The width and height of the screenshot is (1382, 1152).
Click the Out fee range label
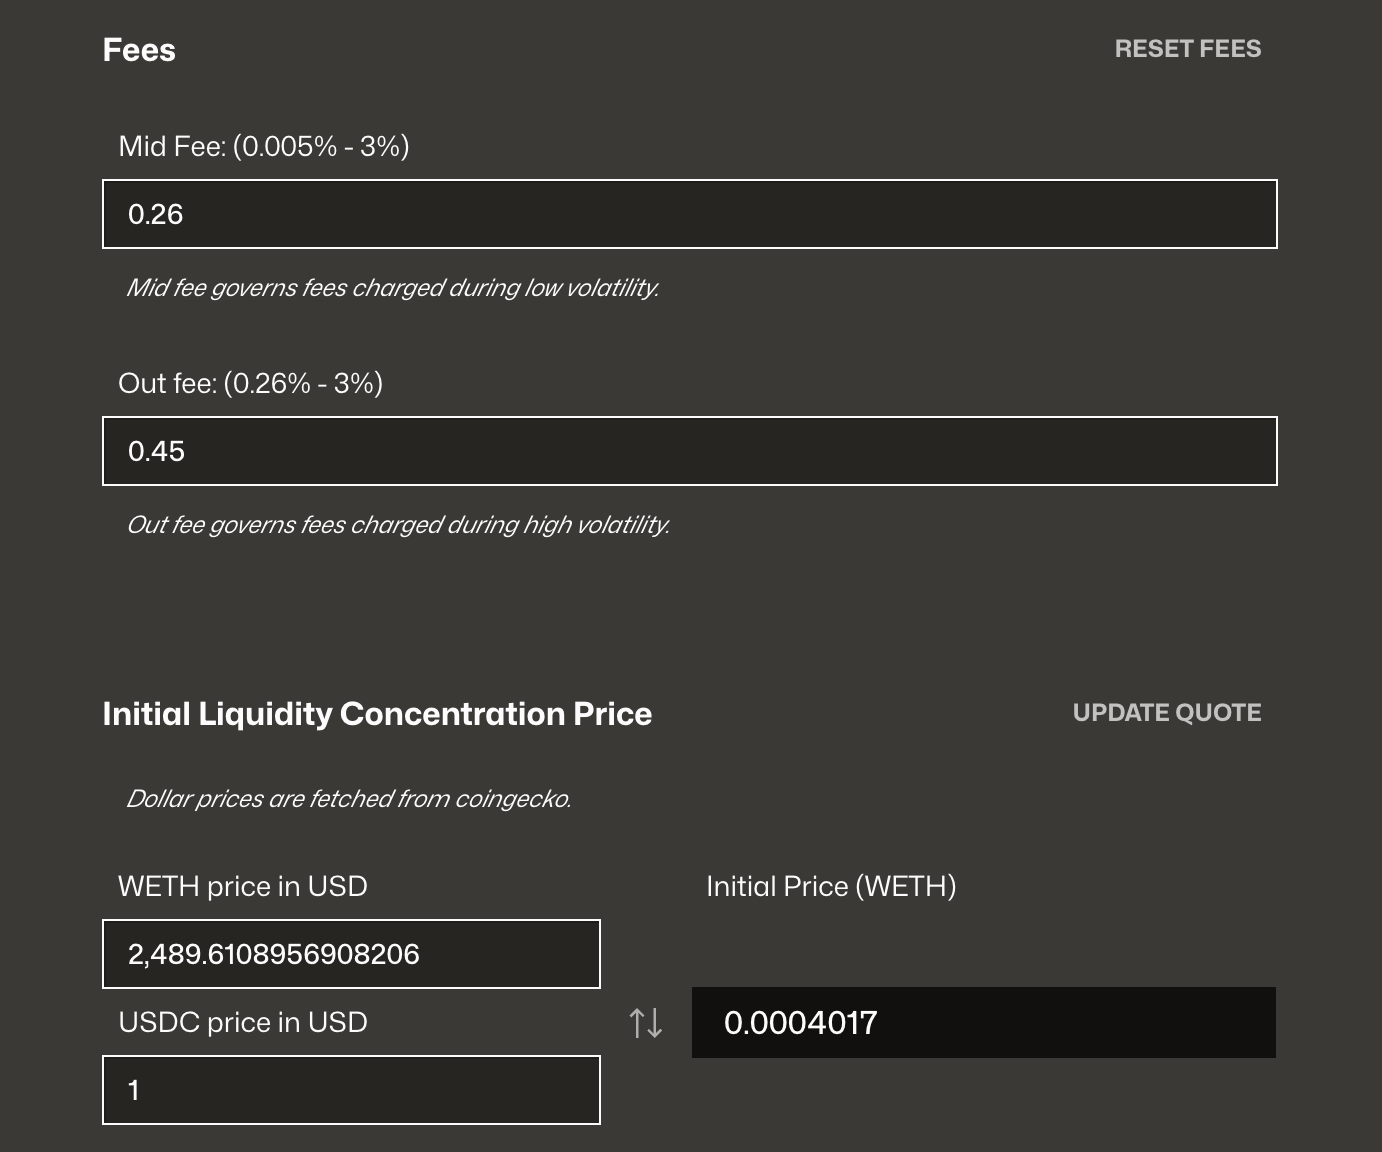[250, 383]
